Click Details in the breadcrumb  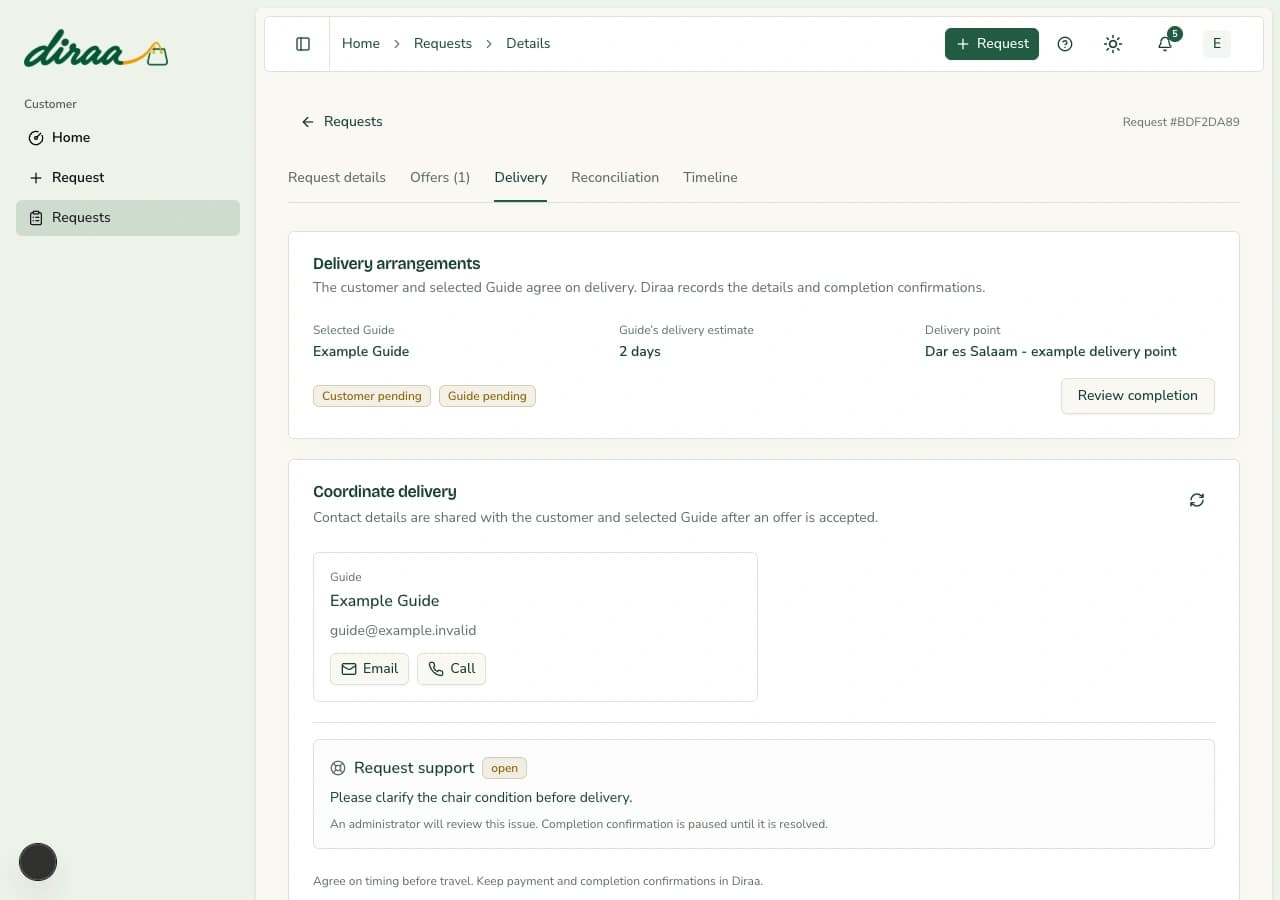click(x=528, y=44)
